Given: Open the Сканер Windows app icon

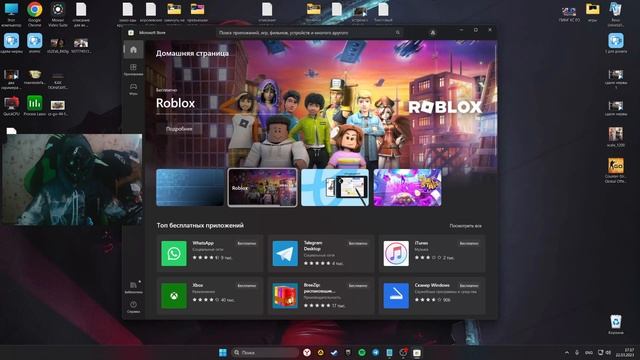Looking at the screenshot, I should tap(396, 296).
